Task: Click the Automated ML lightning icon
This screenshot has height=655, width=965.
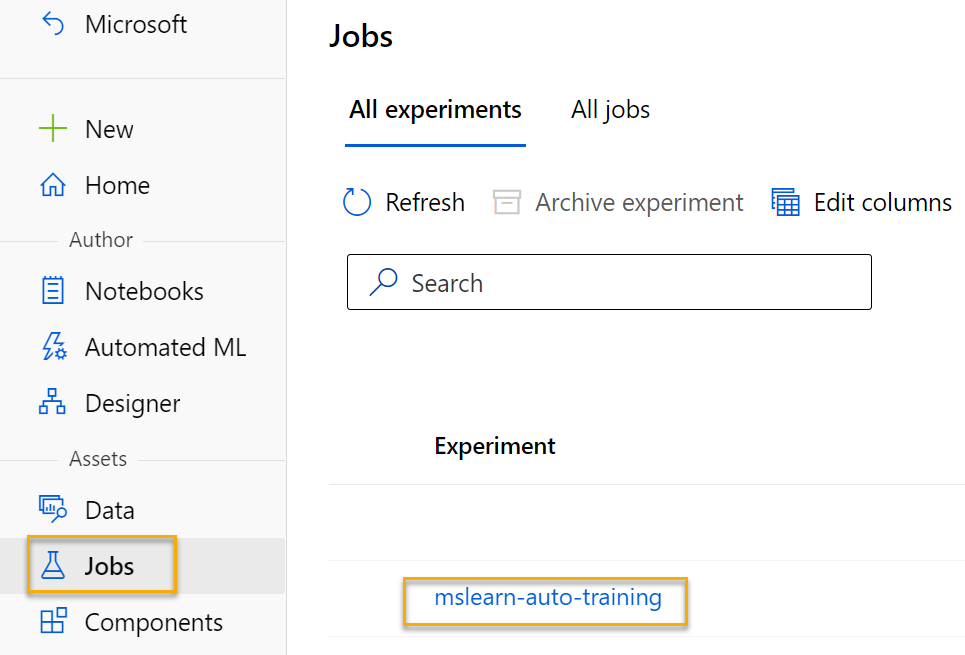Action: [x=54, y=347]
